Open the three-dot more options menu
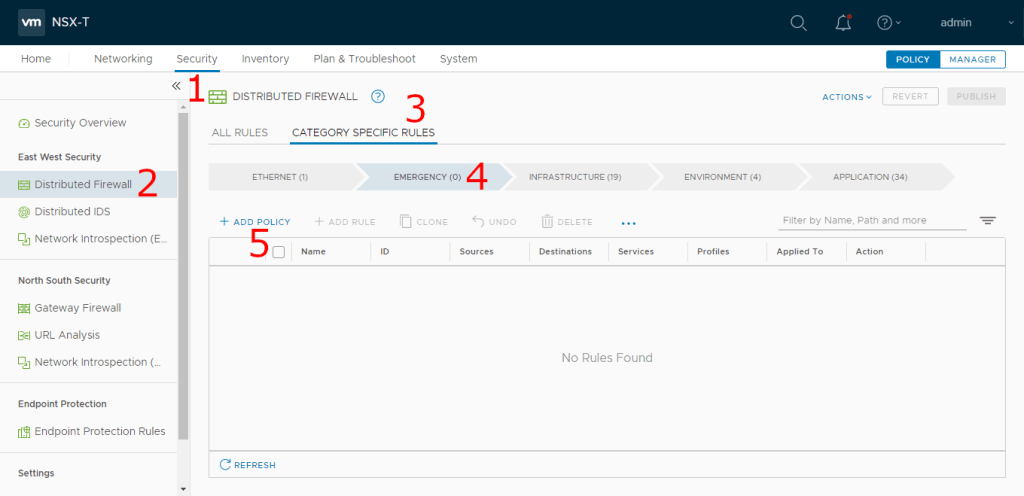1024x496 pixels. click(628, 222)
